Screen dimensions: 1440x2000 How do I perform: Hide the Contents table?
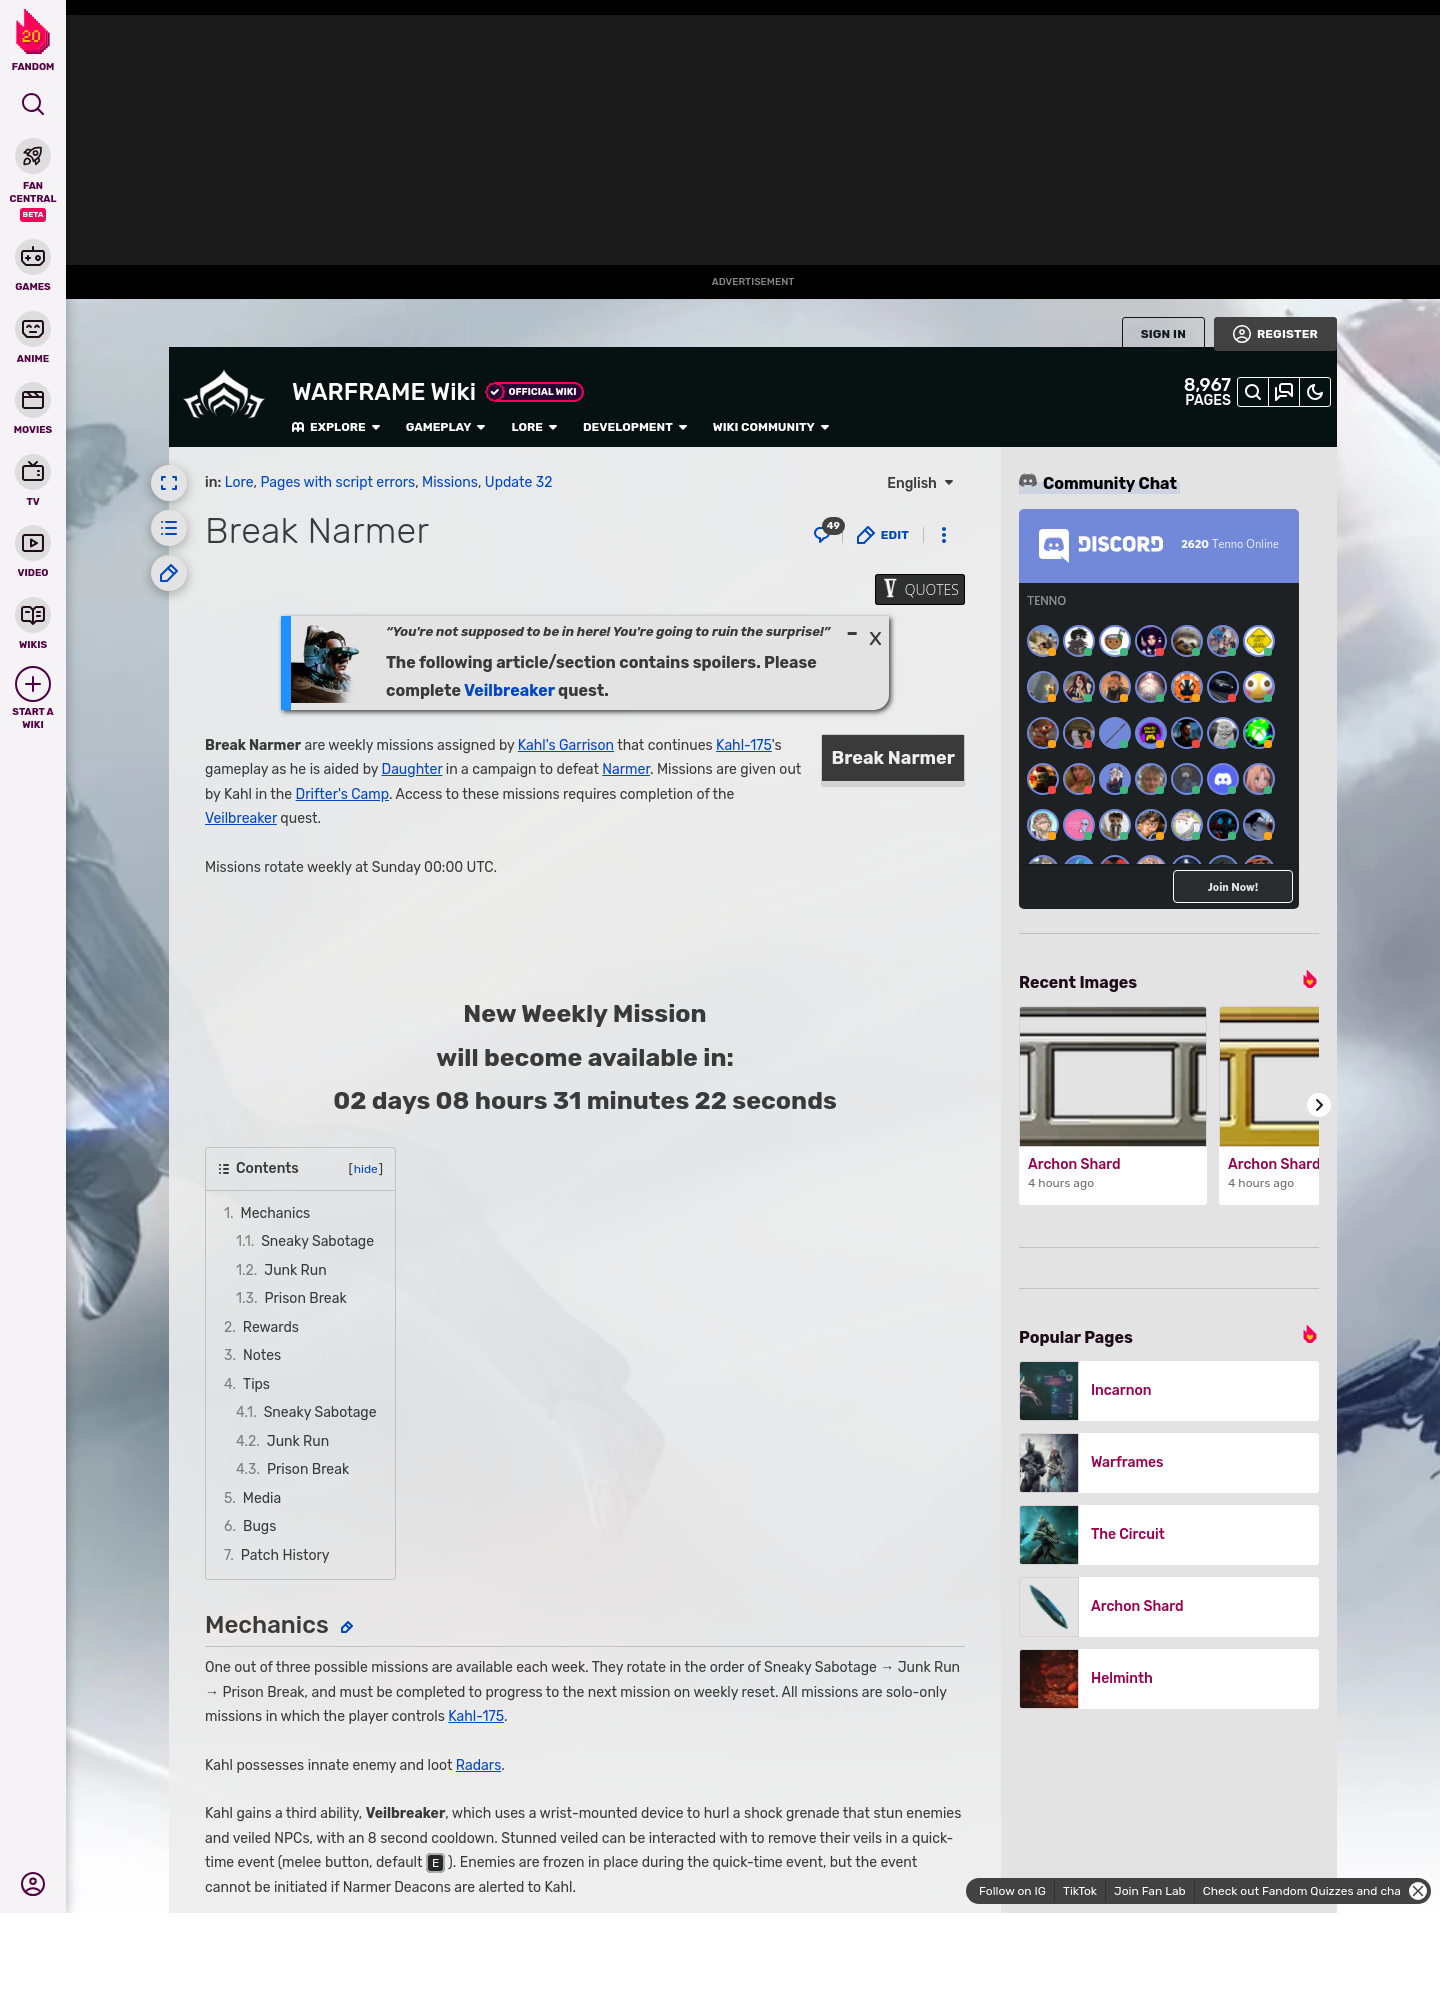tap(366, 1169)
